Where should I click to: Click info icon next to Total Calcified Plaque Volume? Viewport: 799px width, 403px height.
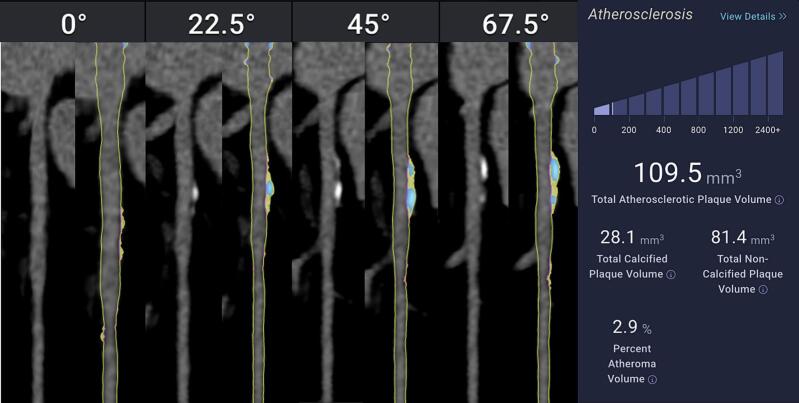tap(671, 275)
